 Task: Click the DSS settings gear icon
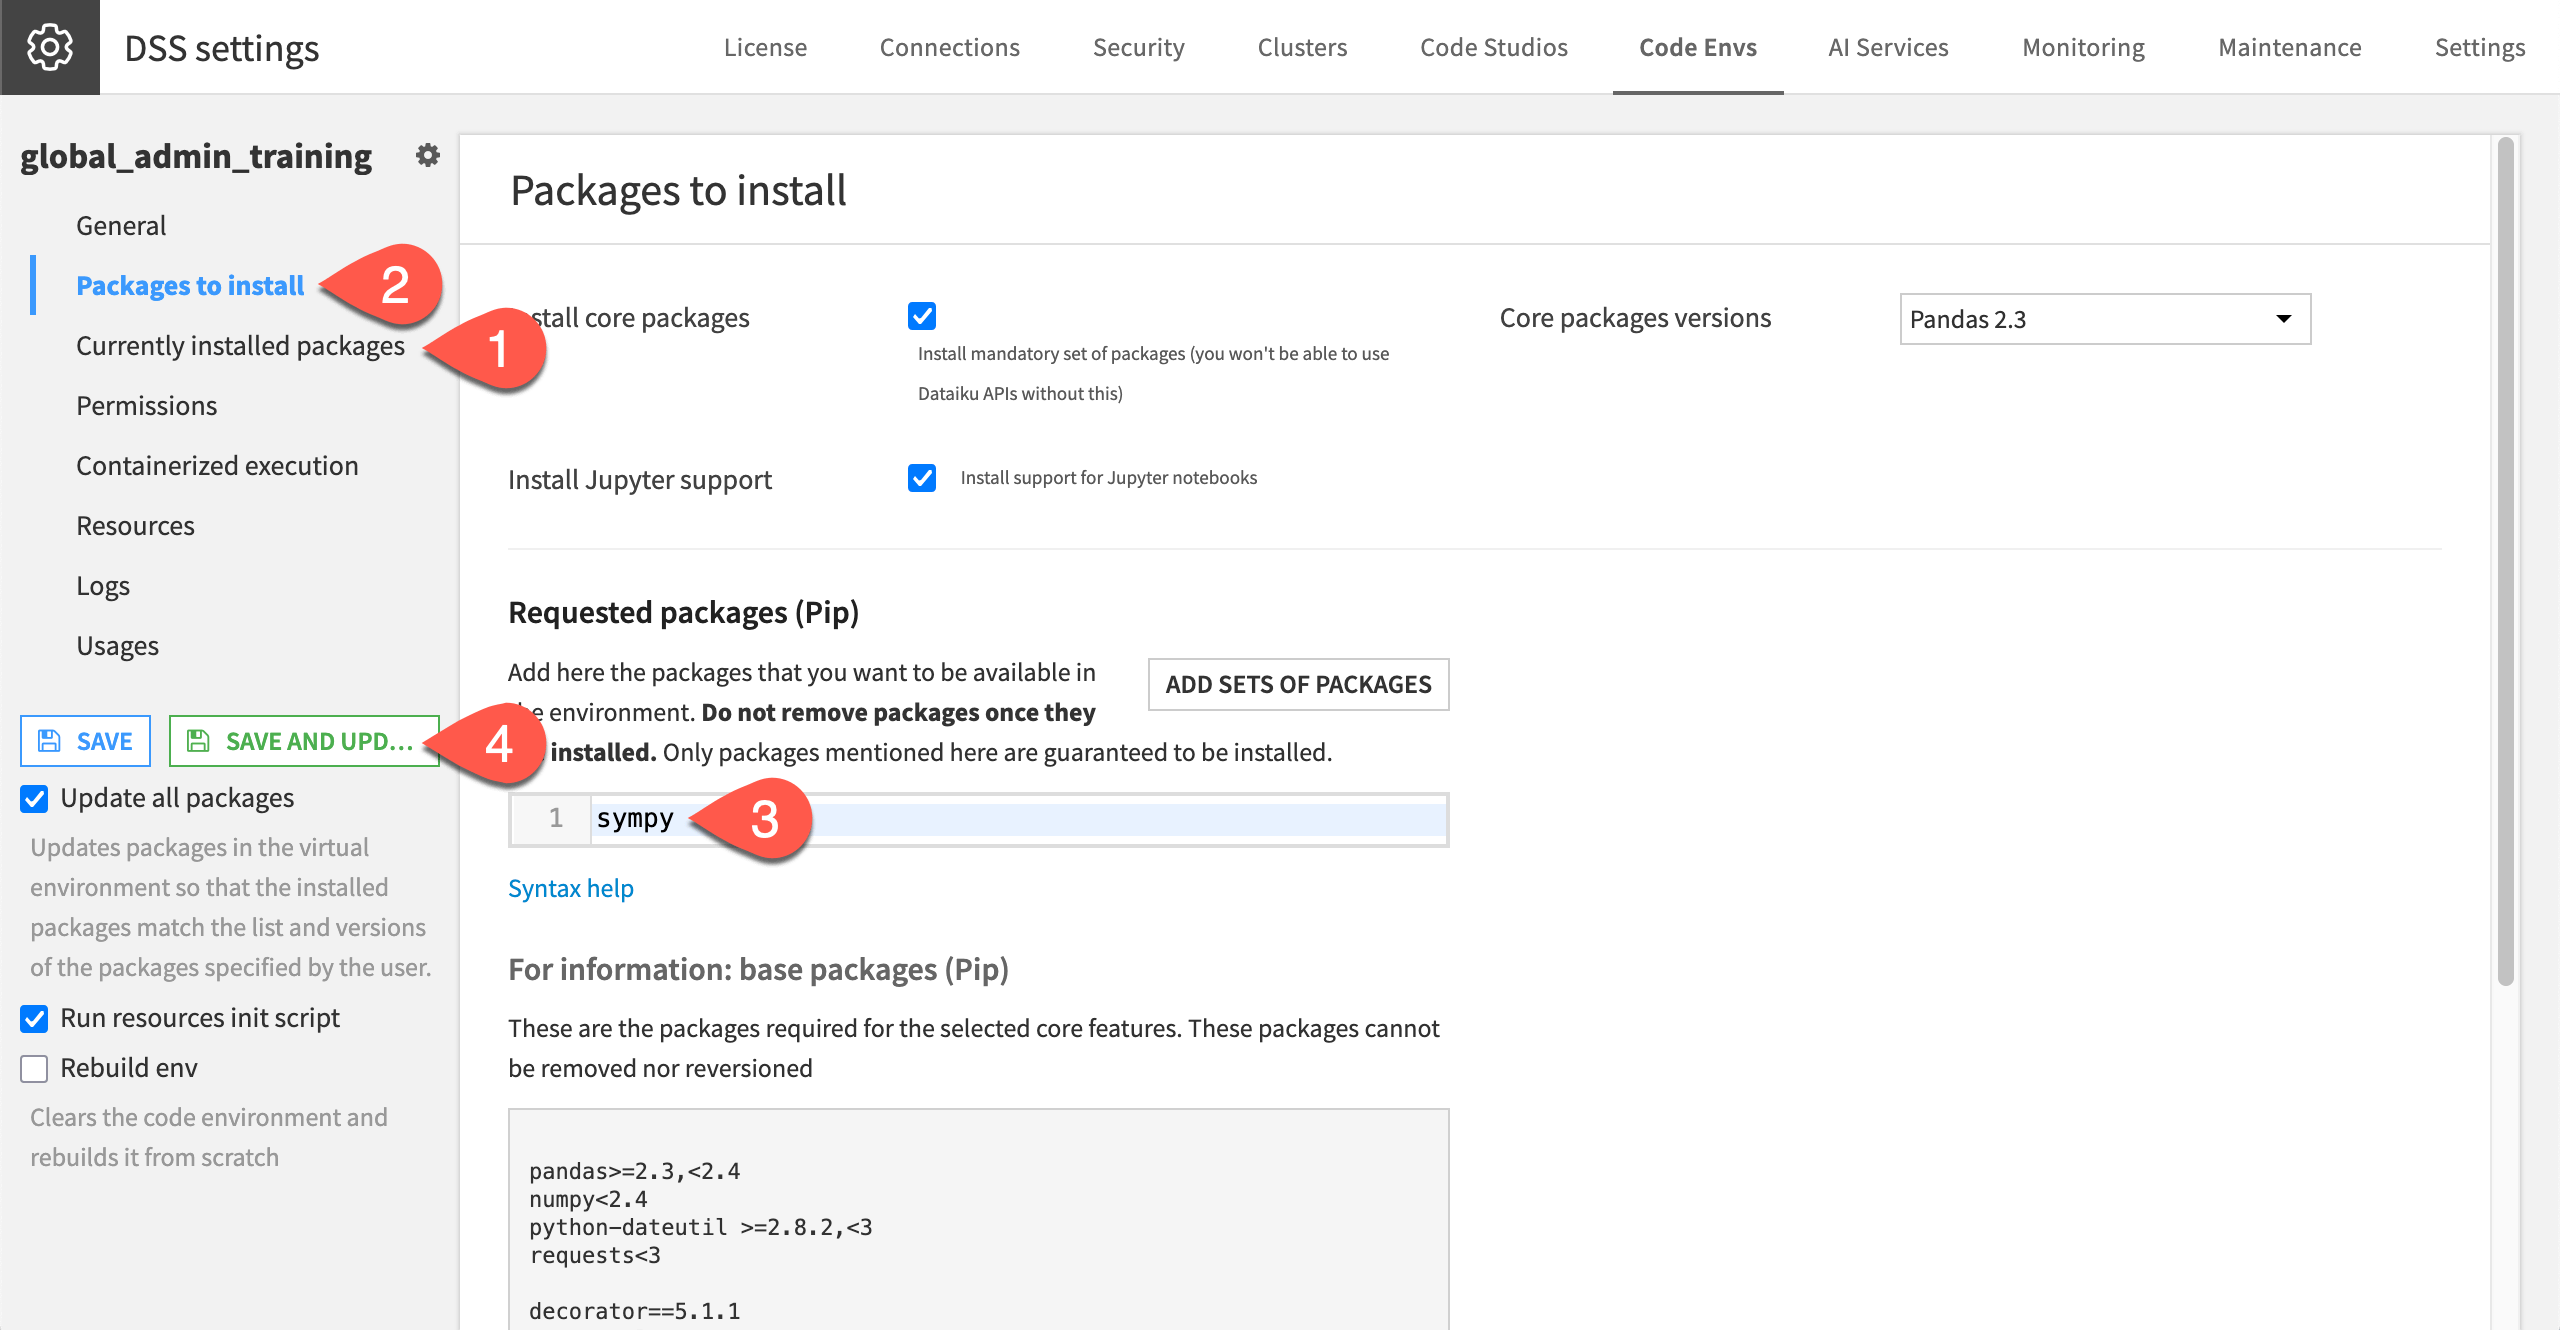[x=50, y=47]
